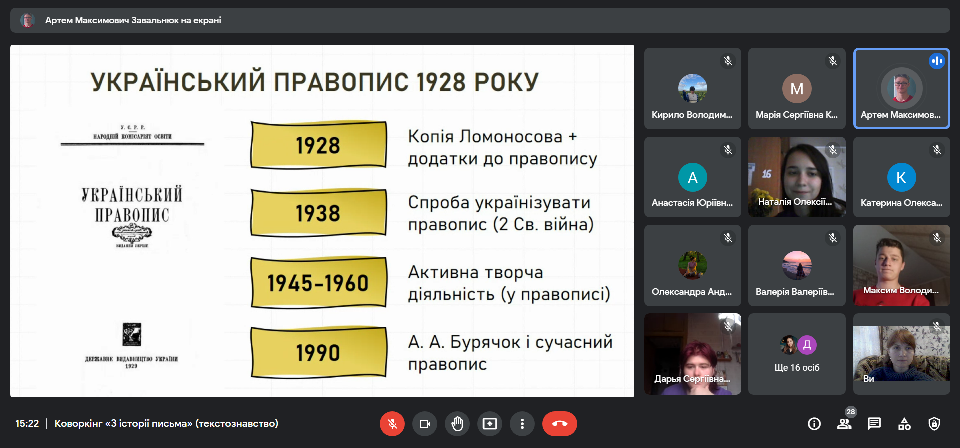Click muted mic icon on Катерина tile
The width and height of the screenshot is (960, 448).
pos(937,149)
